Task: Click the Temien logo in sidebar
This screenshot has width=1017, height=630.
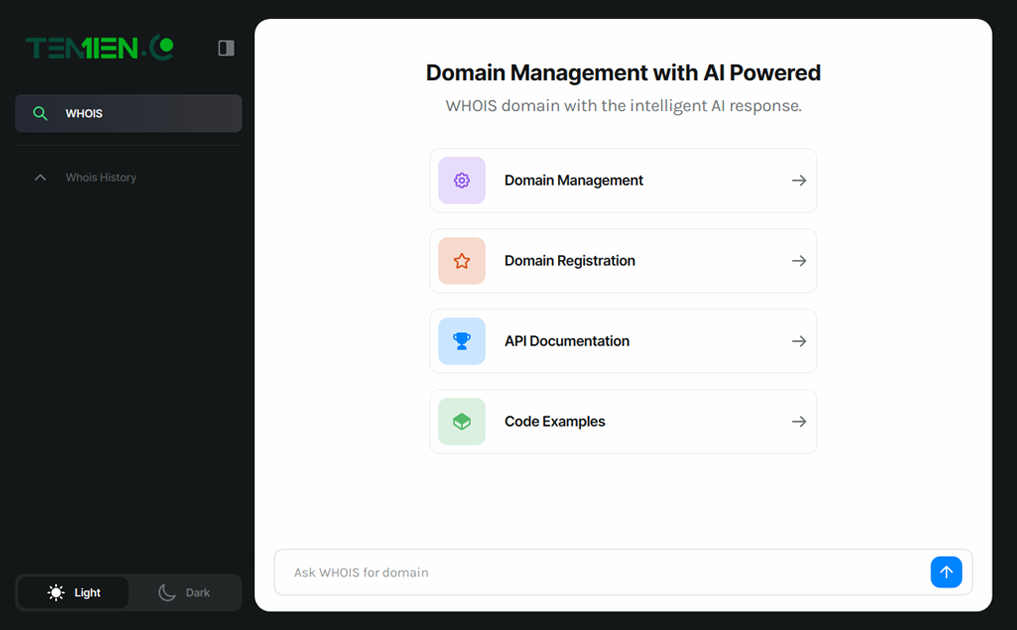Action: (x=99, y=47)
